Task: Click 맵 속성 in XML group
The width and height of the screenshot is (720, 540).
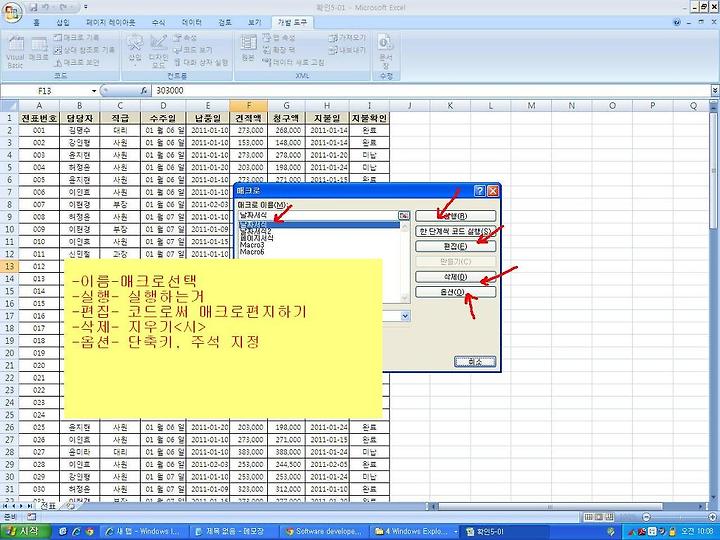Action: click(278, 38)
